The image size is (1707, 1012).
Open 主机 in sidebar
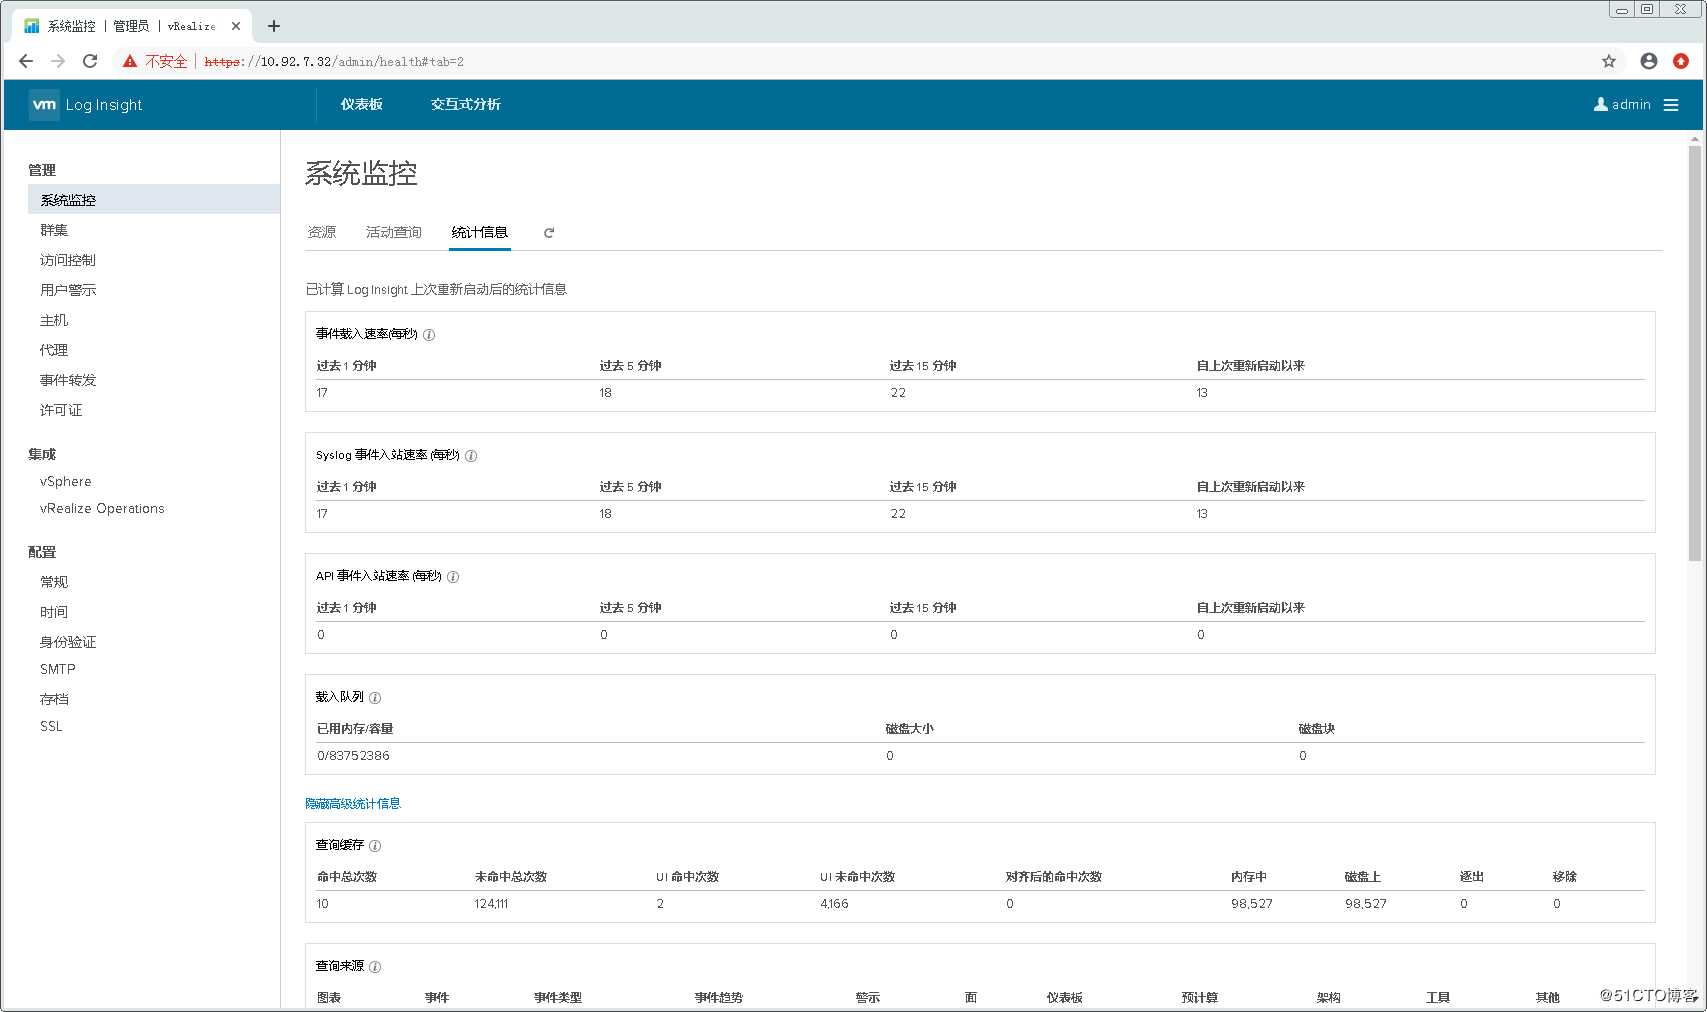[x=54, y=320]
